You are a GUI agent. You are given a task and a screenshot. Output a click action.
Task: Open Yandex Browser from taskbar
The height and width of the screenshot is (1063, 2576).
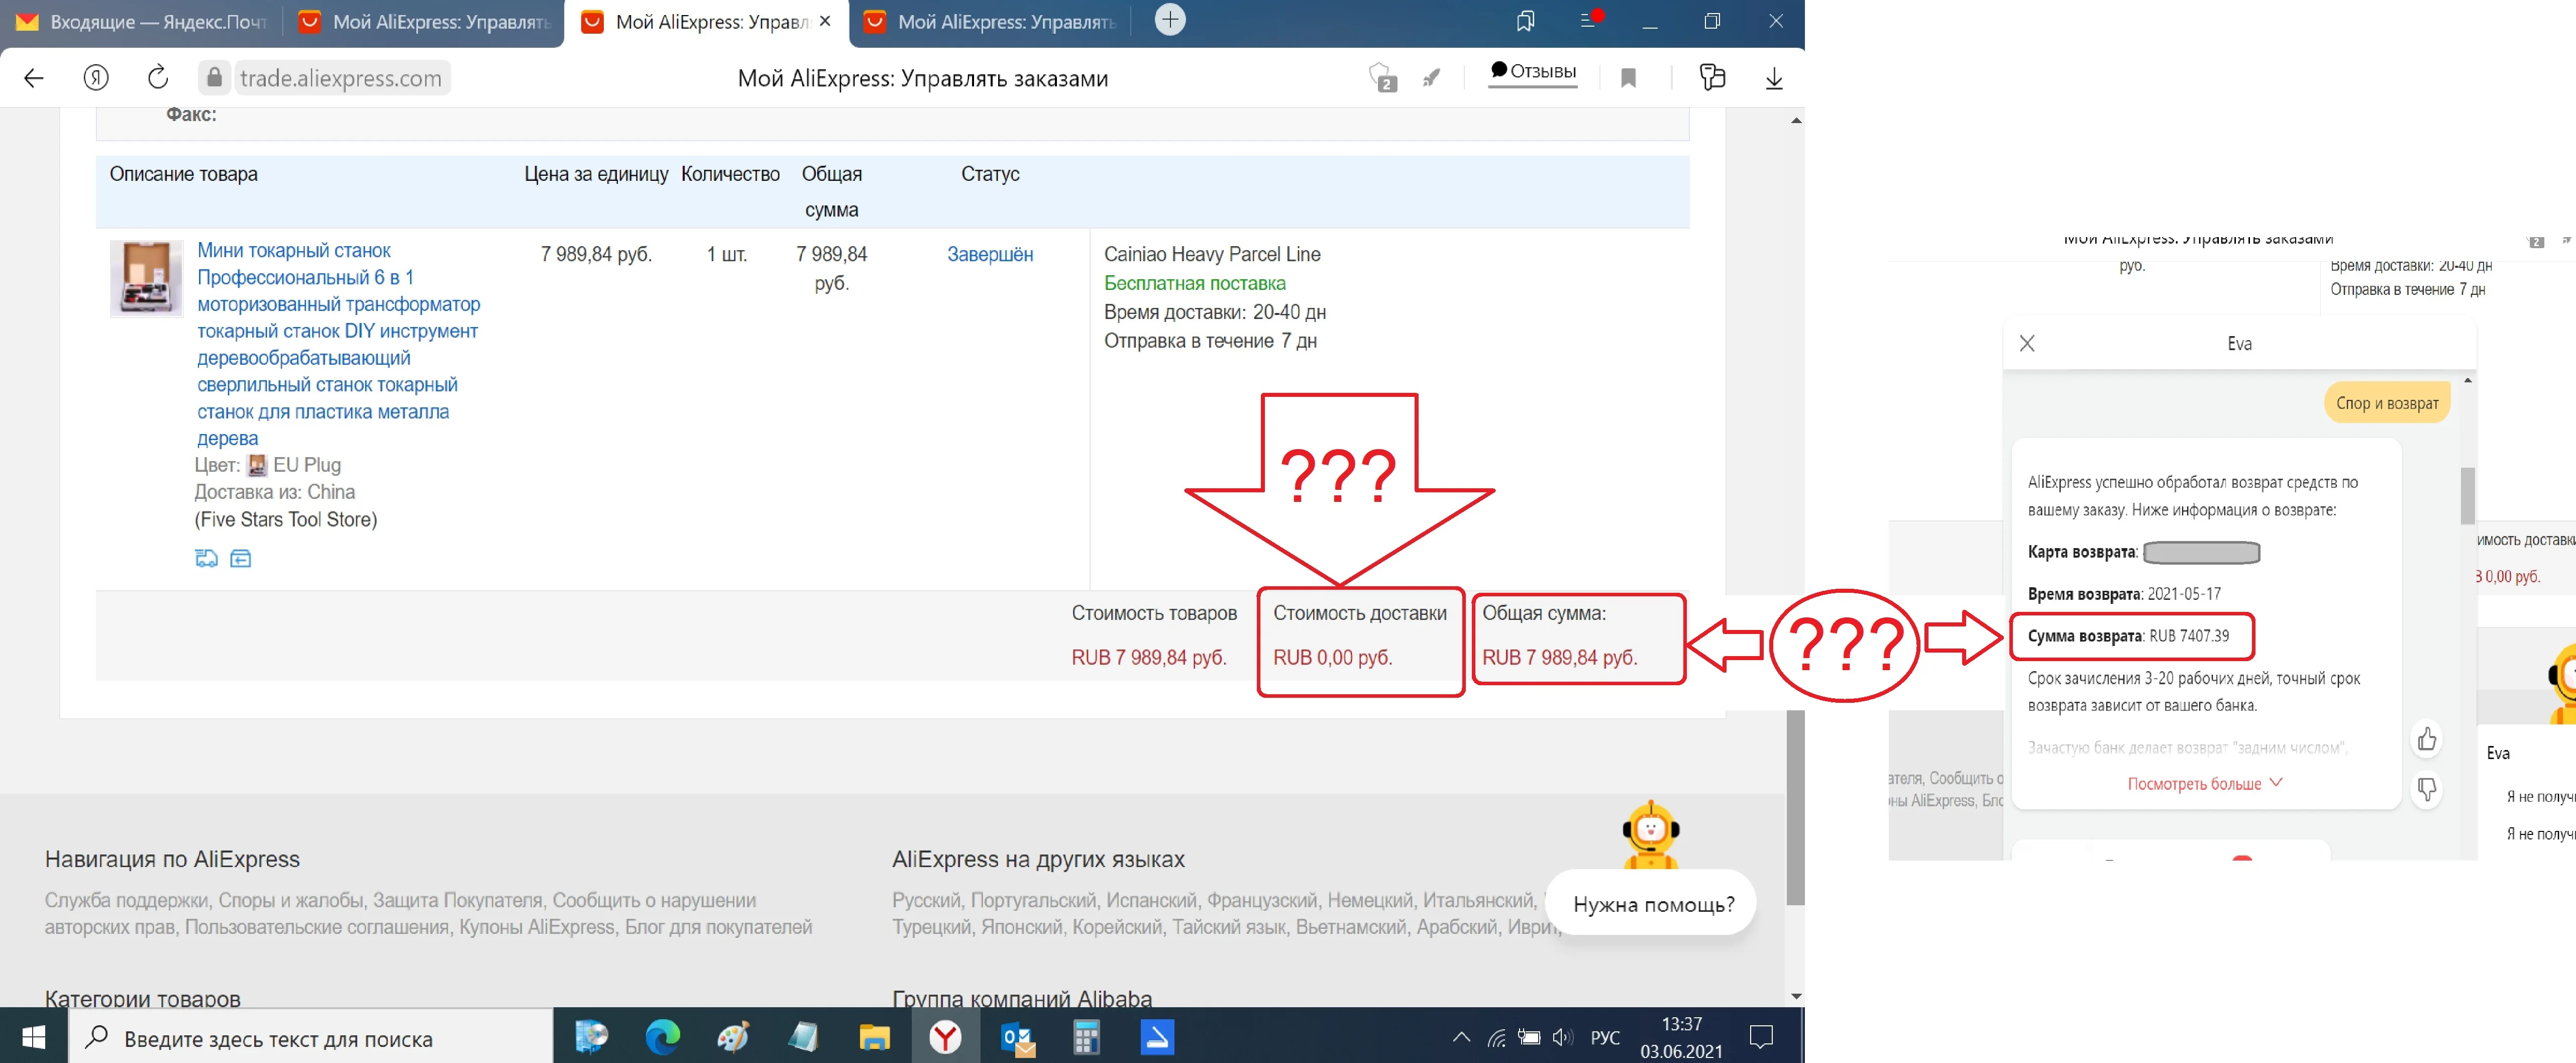pos(944,1037)
